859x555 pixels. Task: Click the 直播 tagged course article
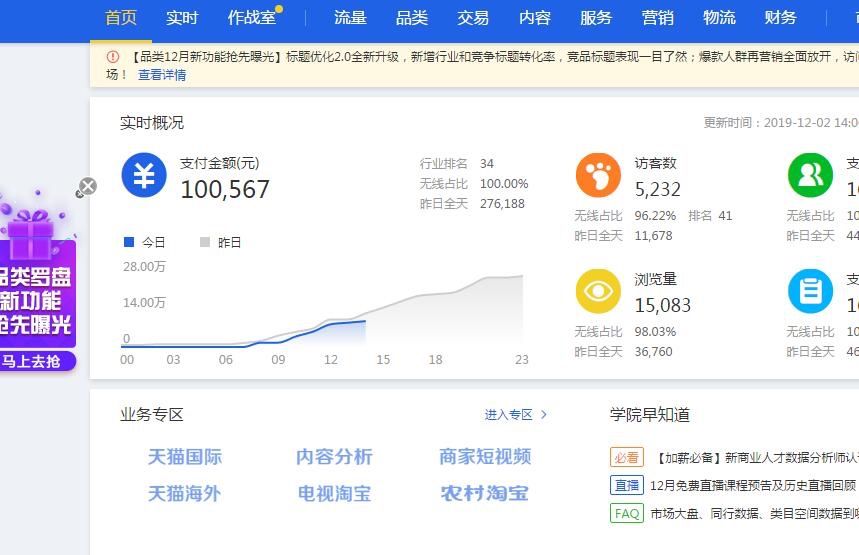point(752,485)
